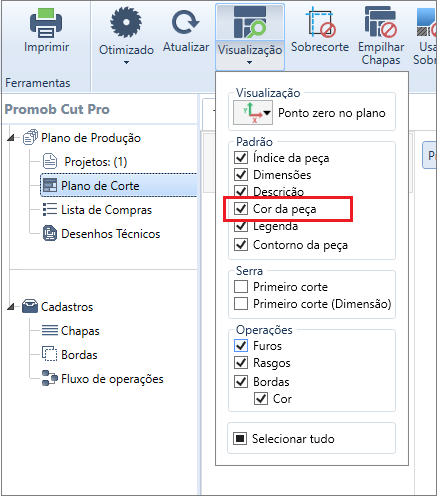Image resolution: width=437 pixels, height=496 pixels.
Task: Click the Sobrecorte toolbar icon
Action: coord(320,22)
